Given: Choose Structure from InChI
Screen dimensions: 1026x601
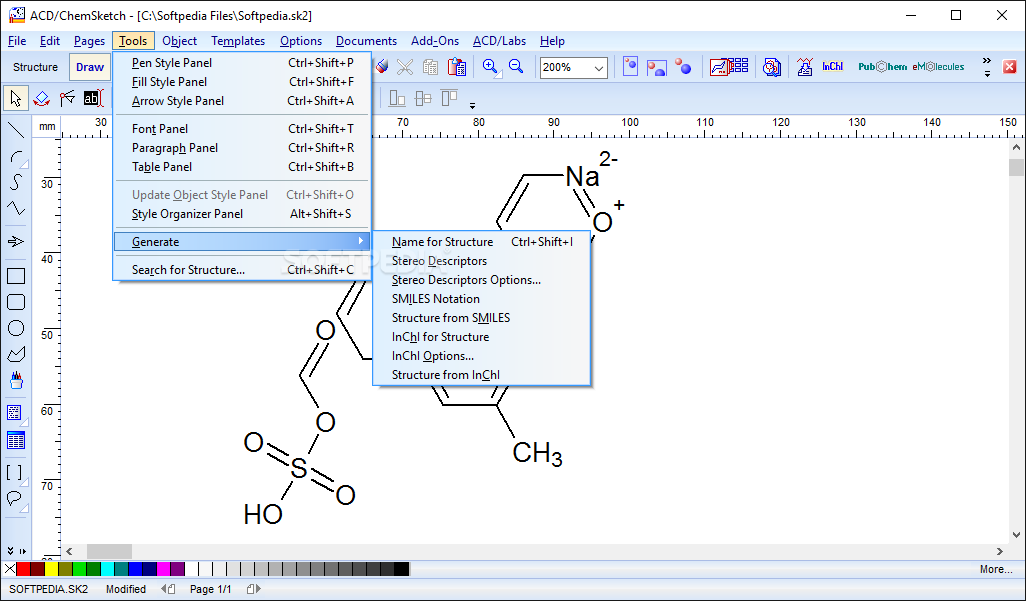Looking at the screenshot, I should point(482,375).
